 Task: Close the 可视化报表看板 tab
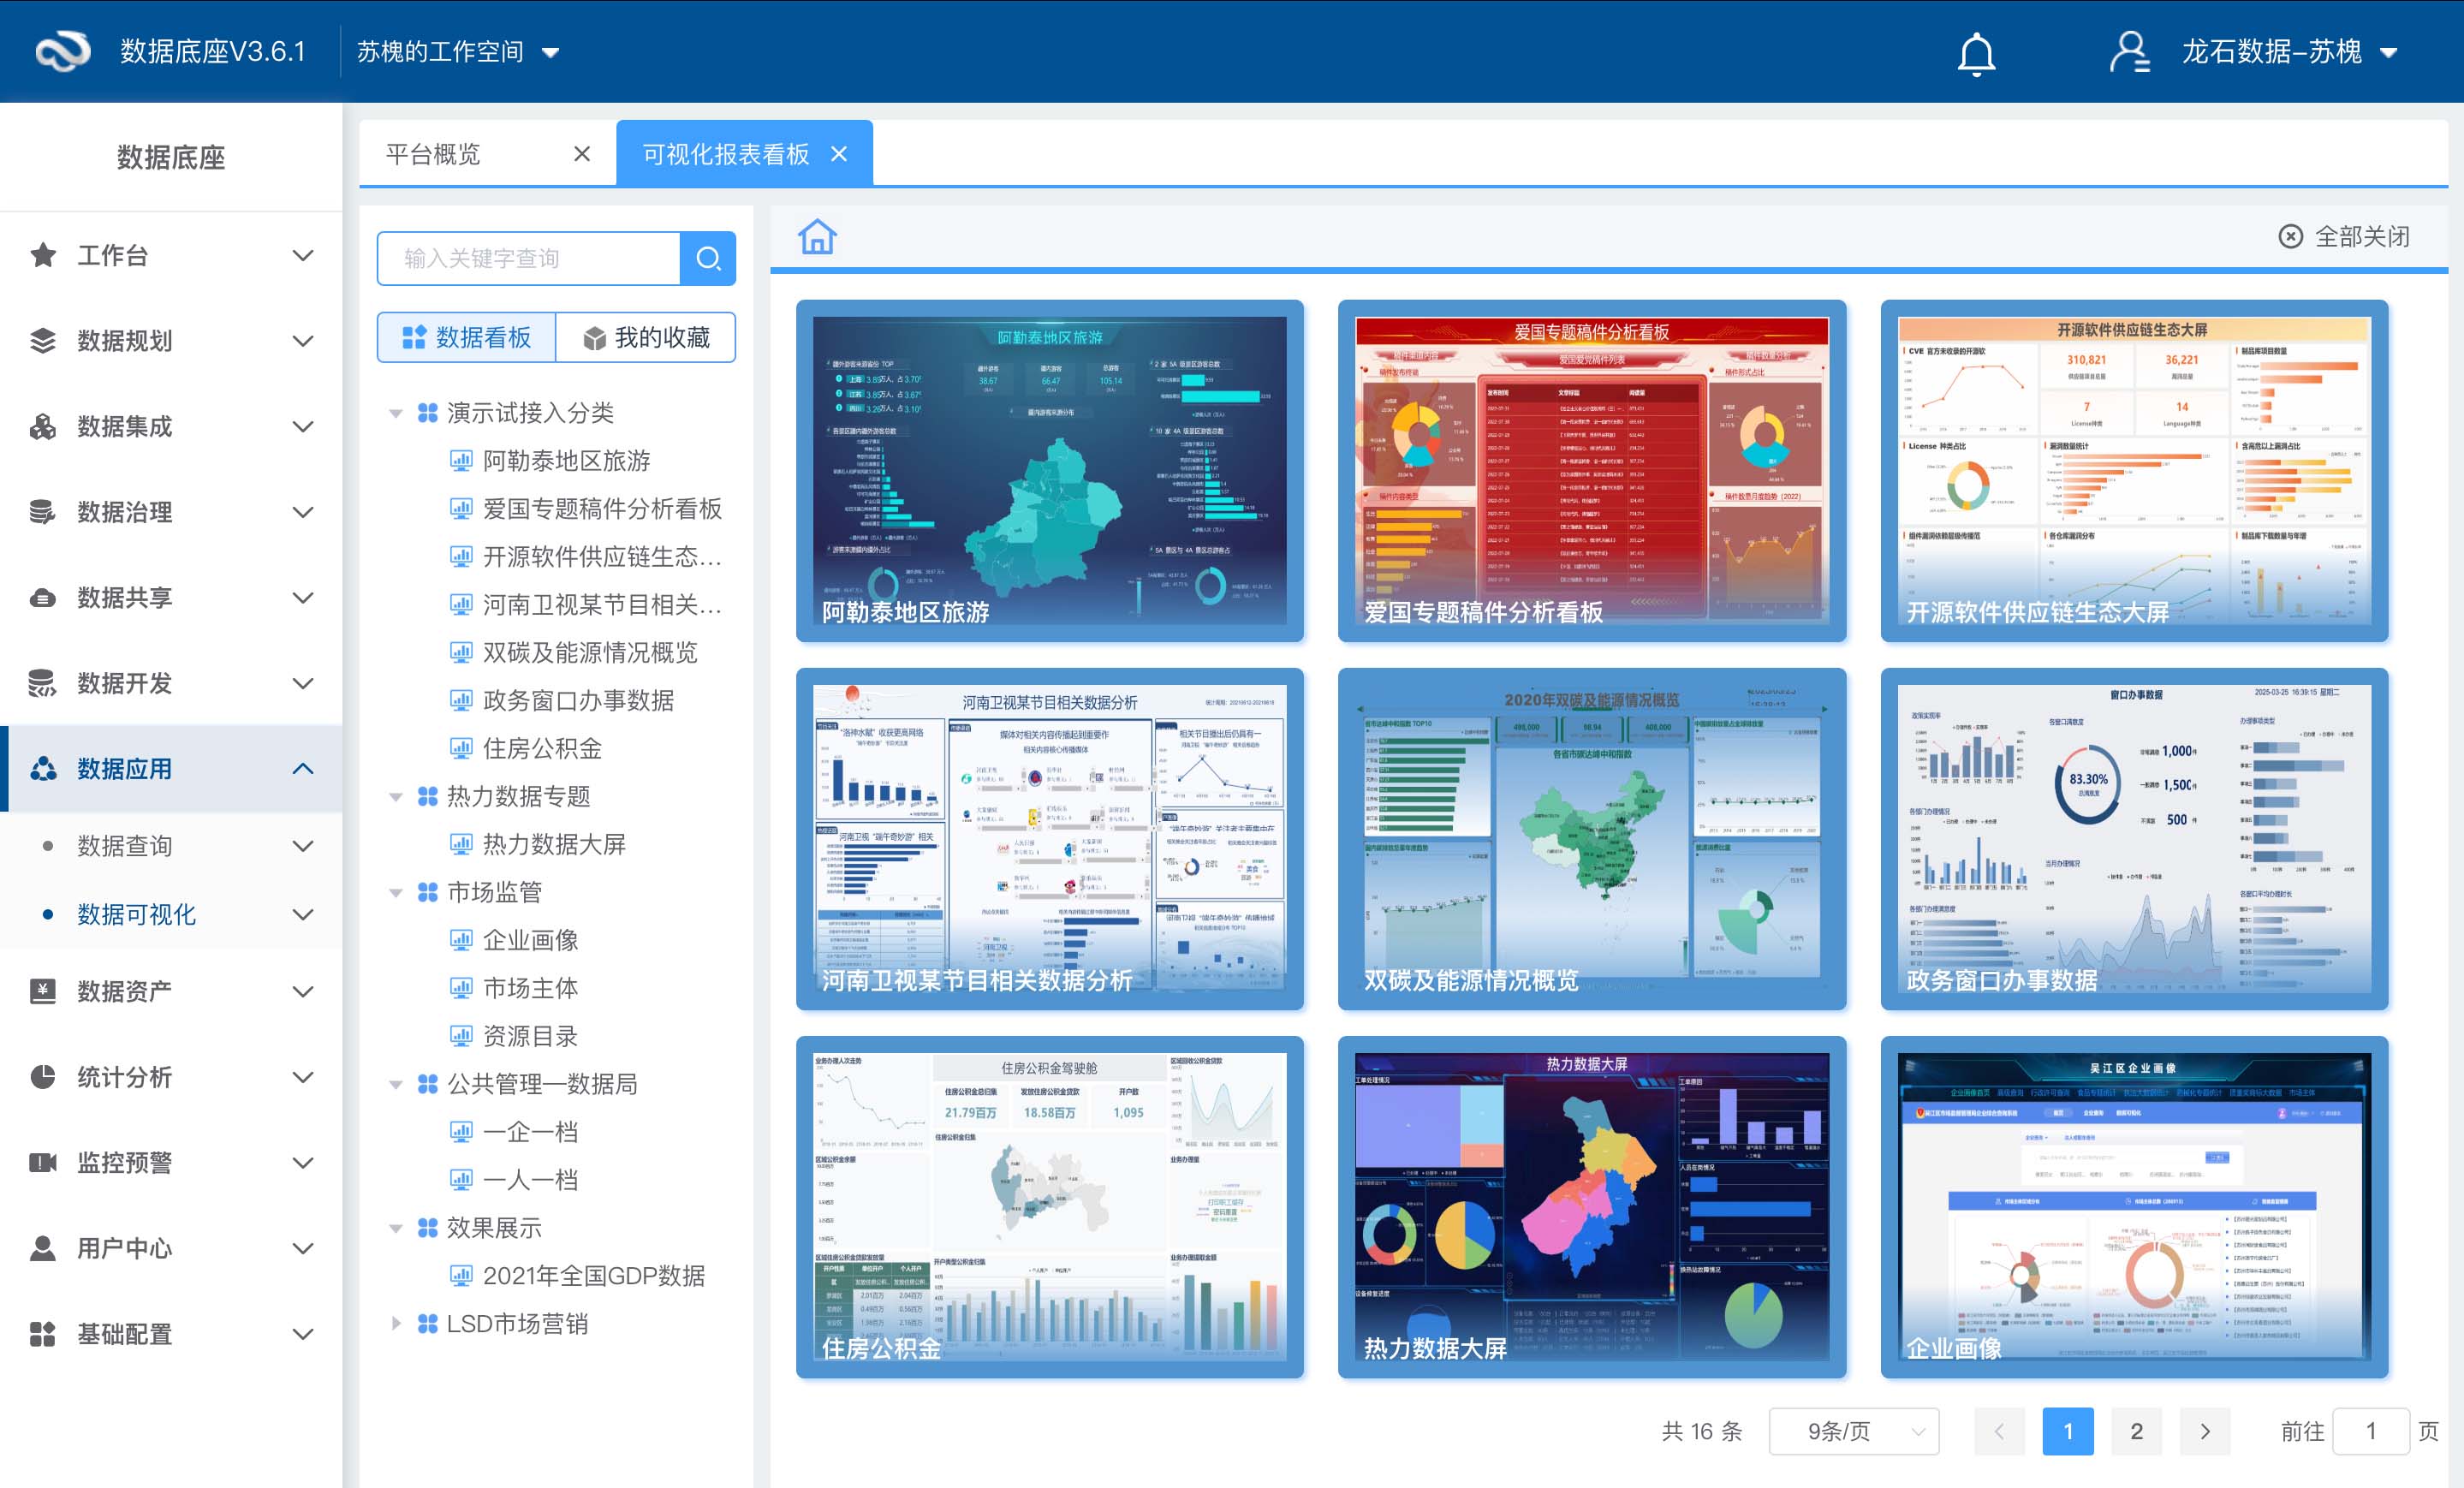click(x=839, y=154)
